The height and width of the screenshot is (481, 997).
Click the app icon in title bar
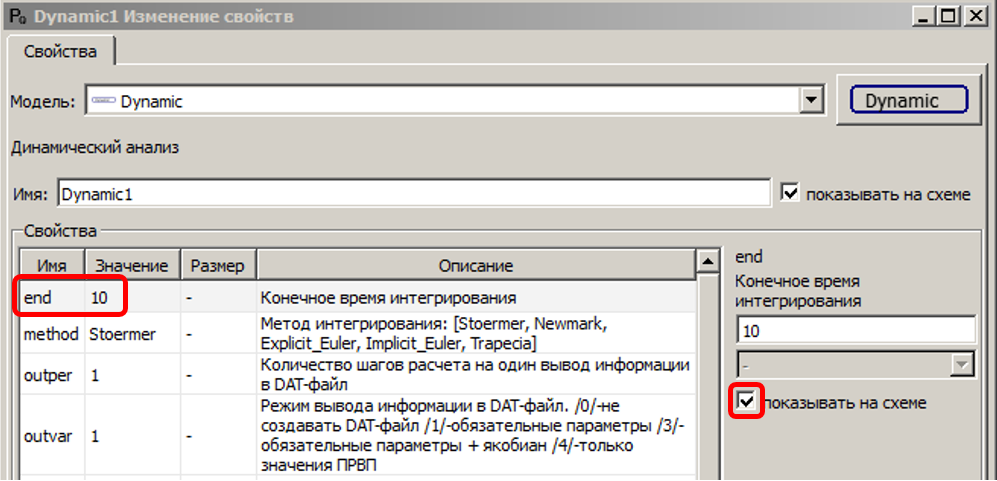[14, 16]
